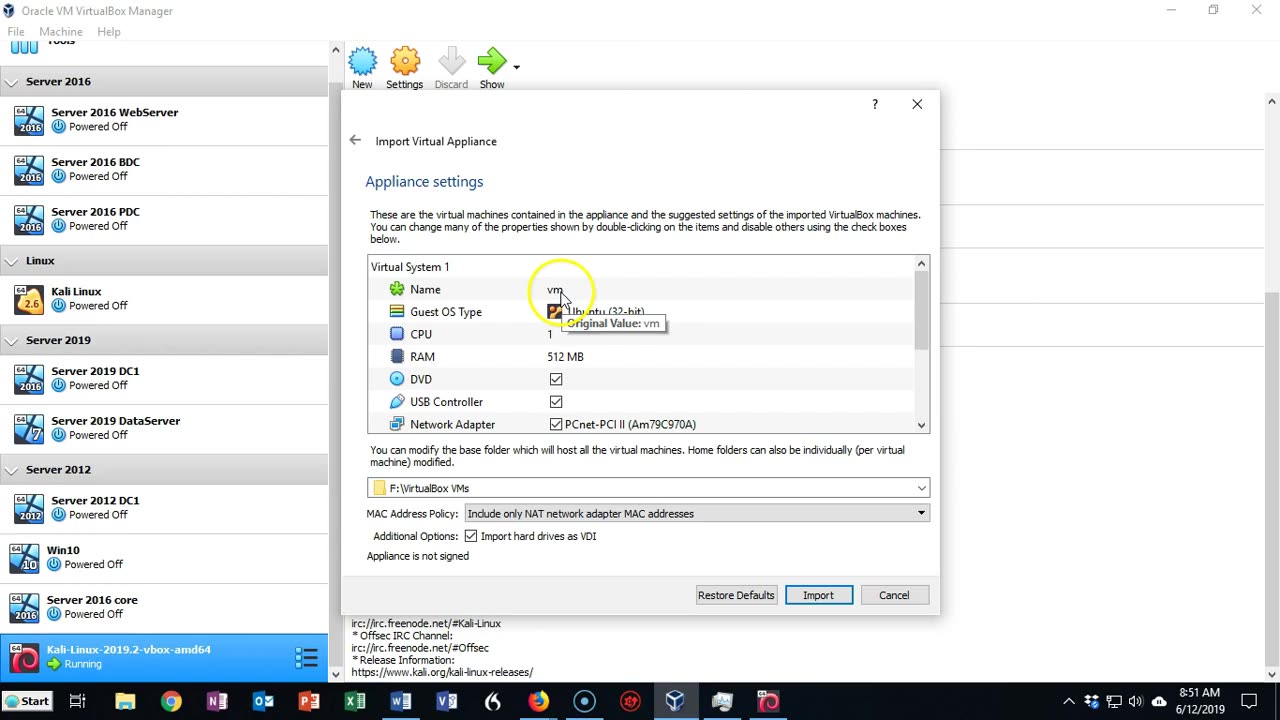The width and height of the screenshot is (1280, 720).
Task: Select Server 2016 PDC VM icon
Action: point(29,219)
